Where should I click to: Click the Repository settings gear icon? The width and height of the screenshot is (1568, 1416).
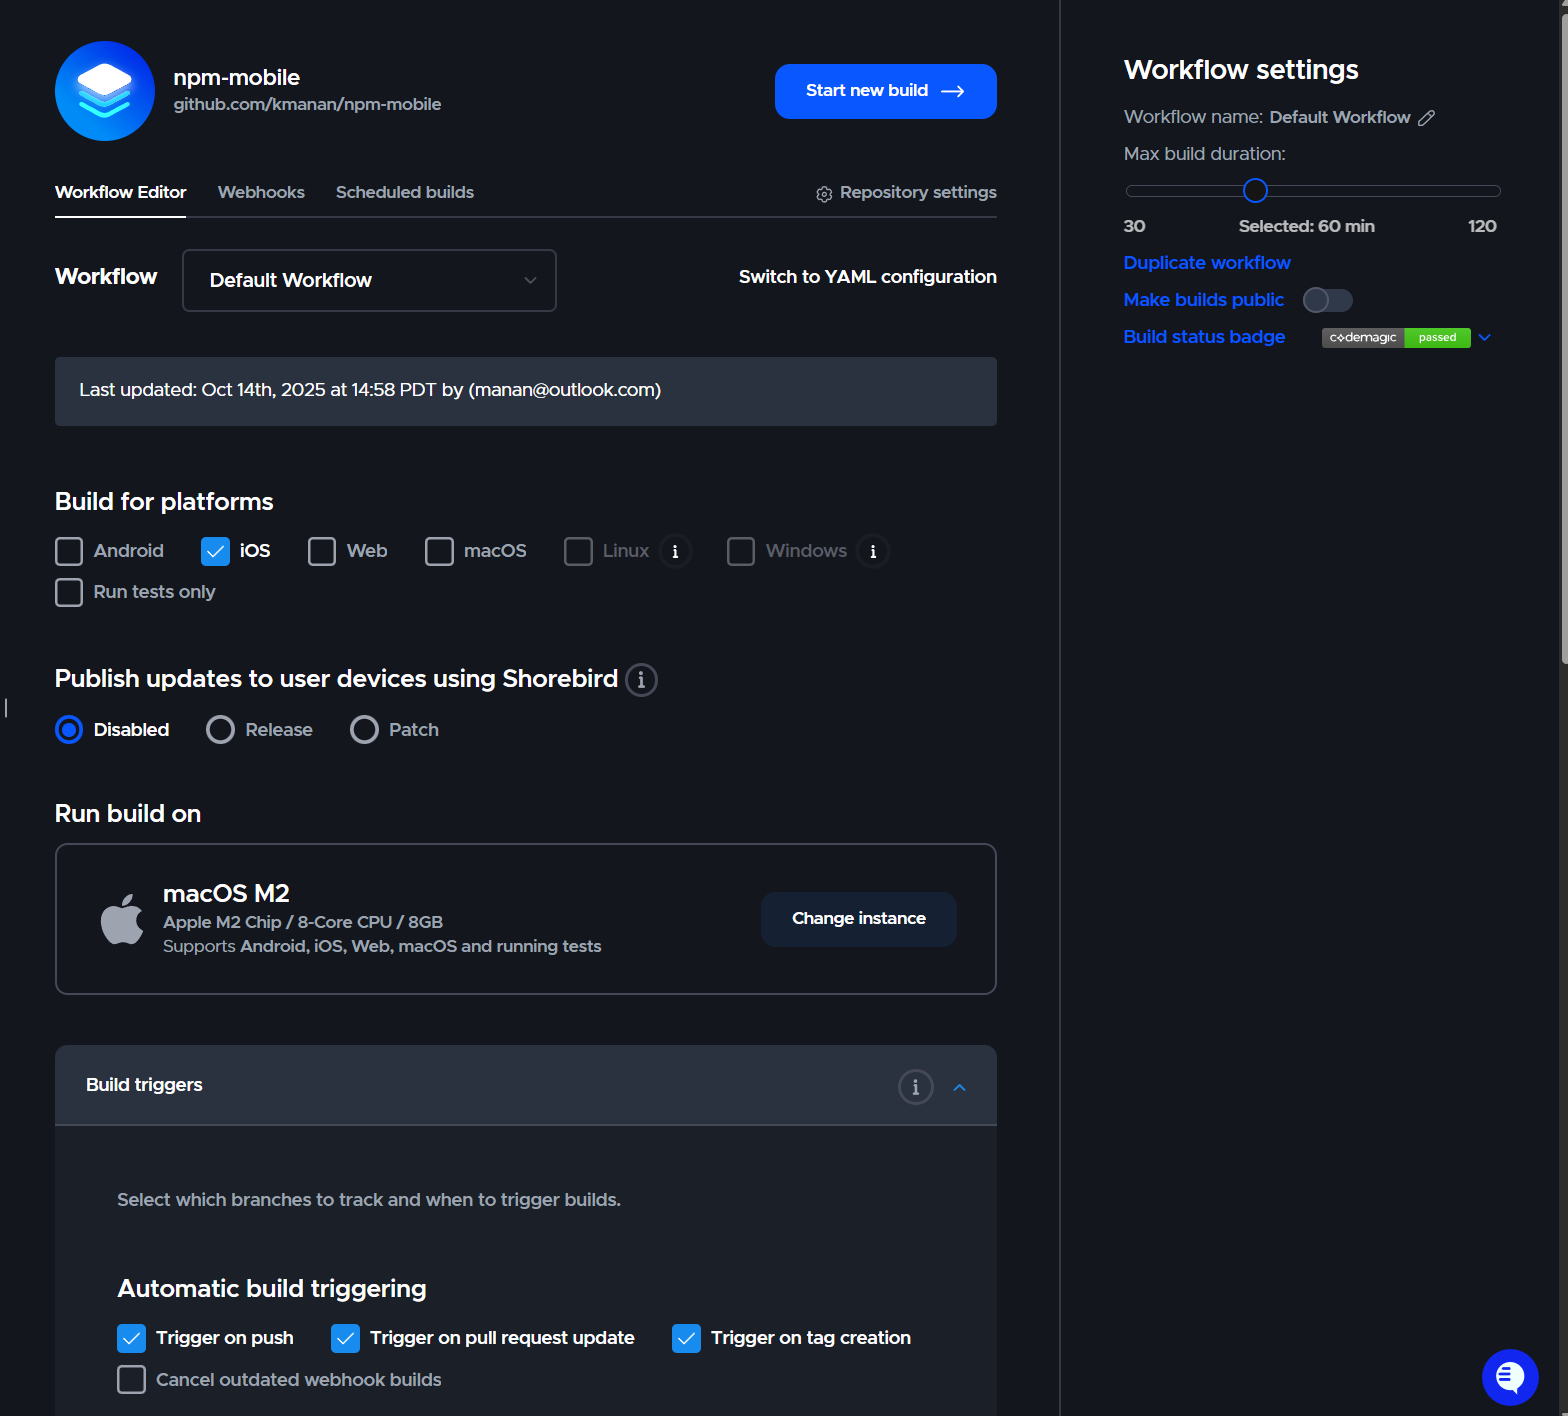824,194
